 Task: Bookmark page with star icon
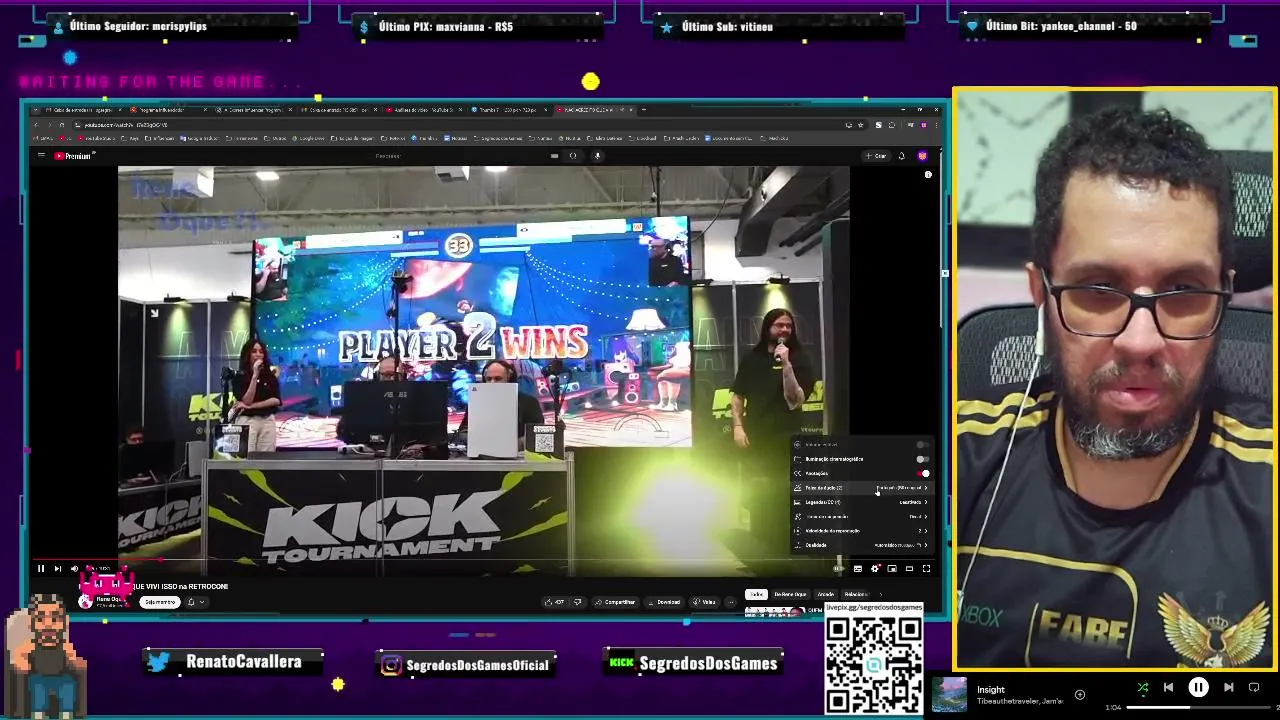tap(861, 125)
